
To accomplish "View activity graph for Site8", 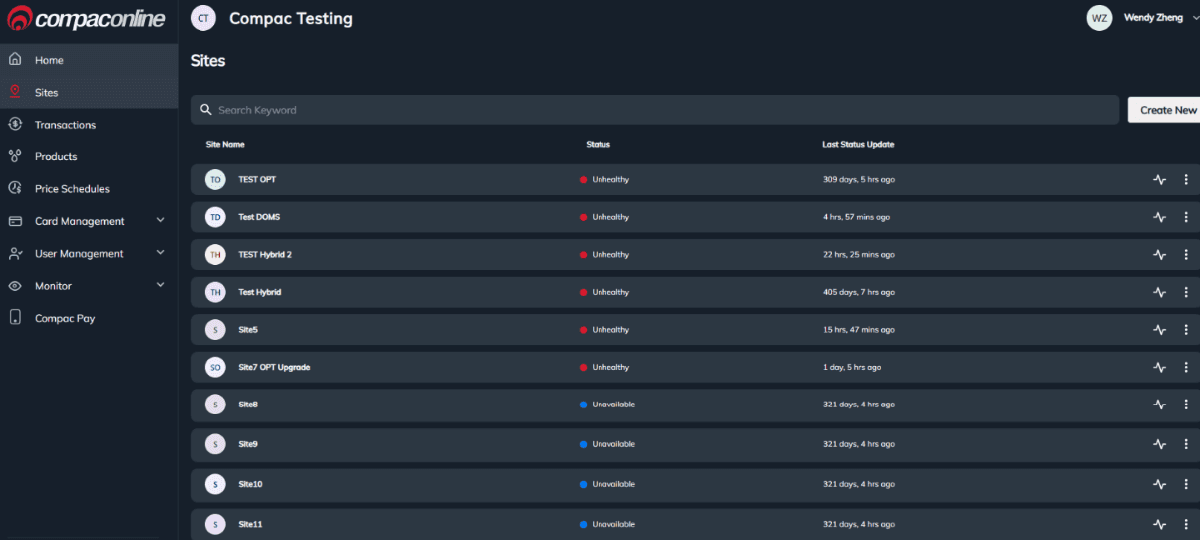I will coord(1159,405).
